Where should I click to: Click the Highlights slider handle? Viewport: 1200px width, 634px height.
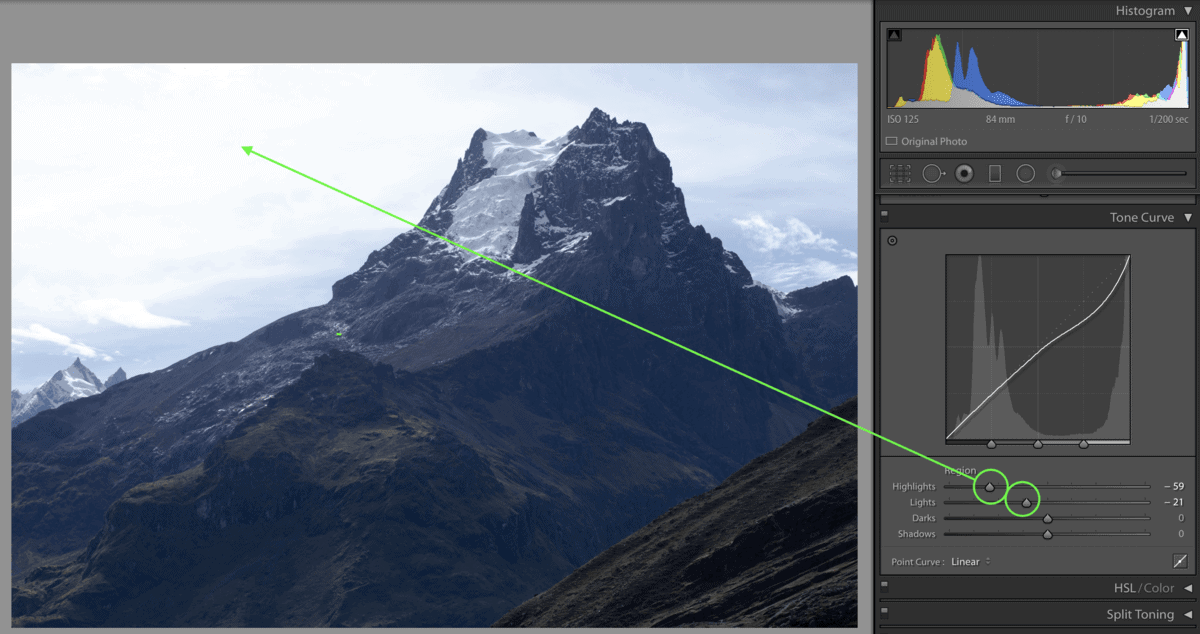tap(990, 487)
